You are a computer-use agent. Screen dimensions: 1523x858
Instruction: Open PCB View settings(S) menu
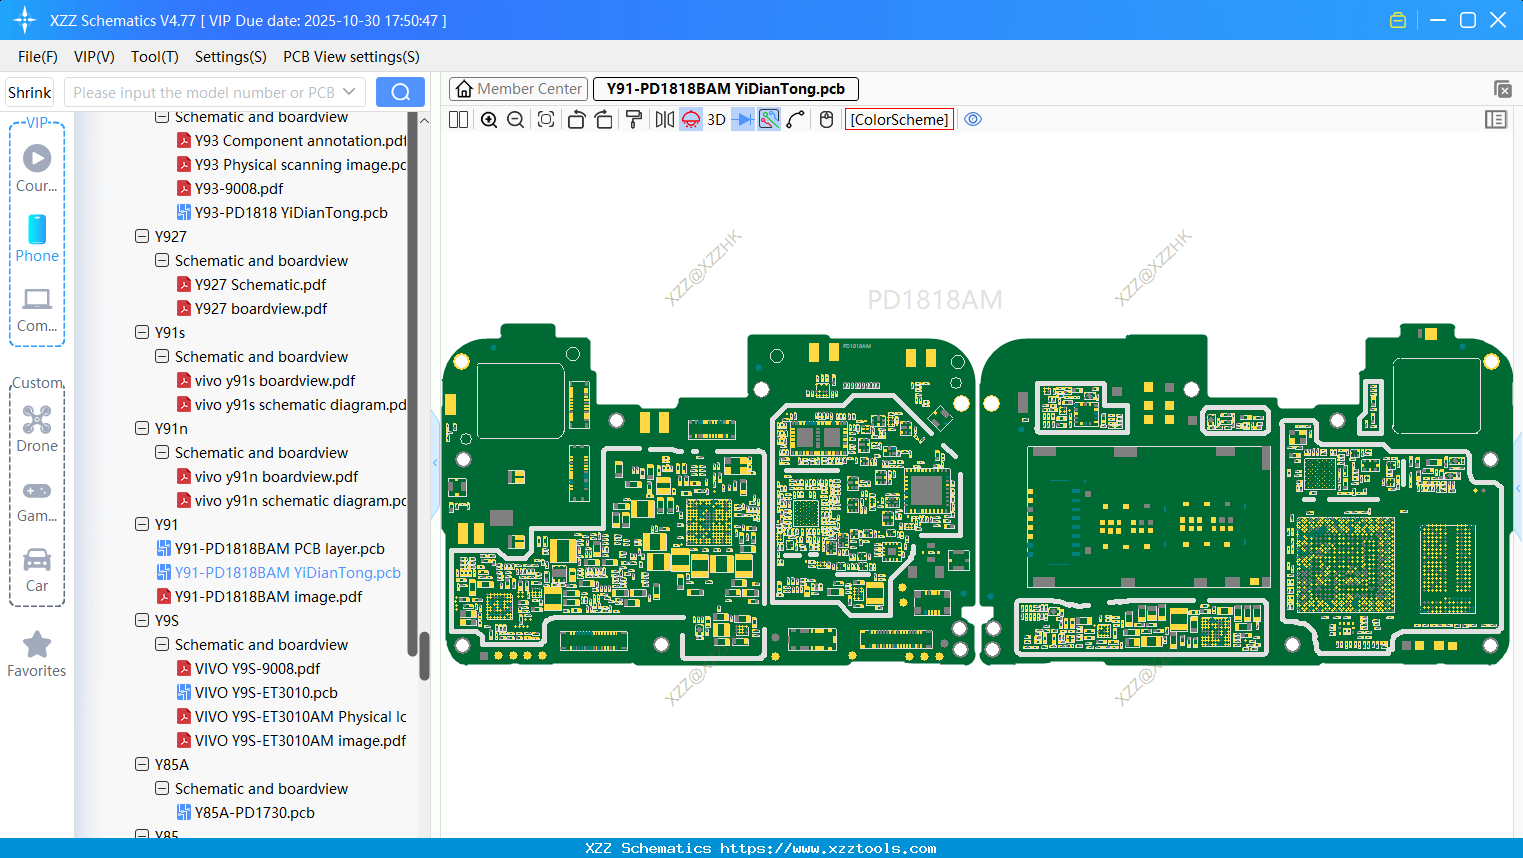351,57
